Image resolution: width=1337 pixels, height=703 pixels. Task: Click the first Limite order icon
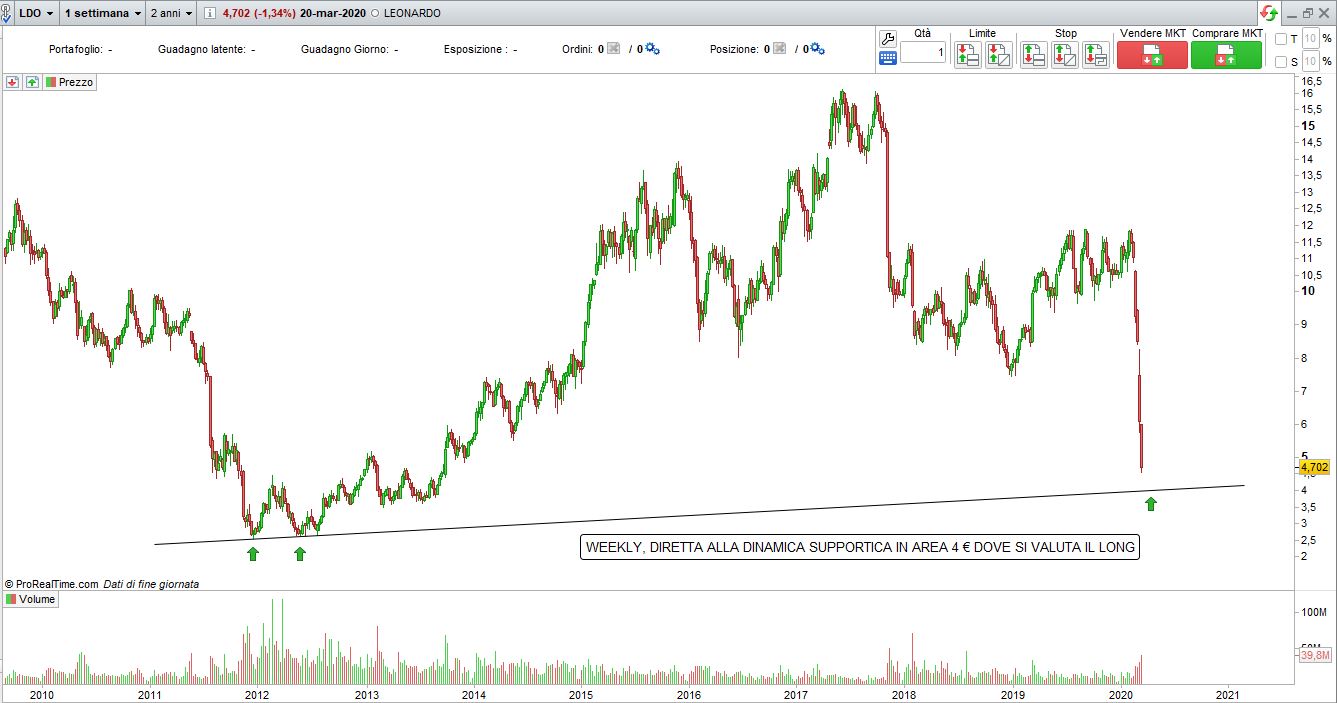[967, 55]
